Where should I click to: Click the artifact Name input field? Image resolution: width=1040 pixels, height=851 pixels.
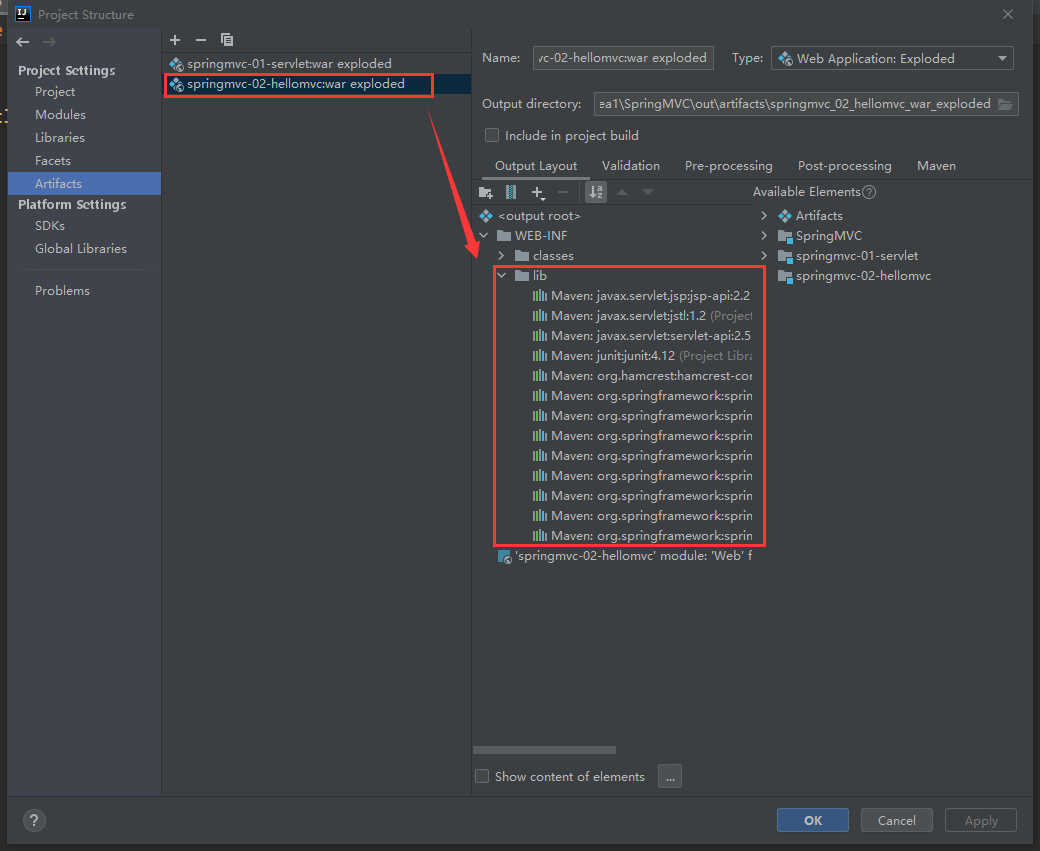click(623, 58)
